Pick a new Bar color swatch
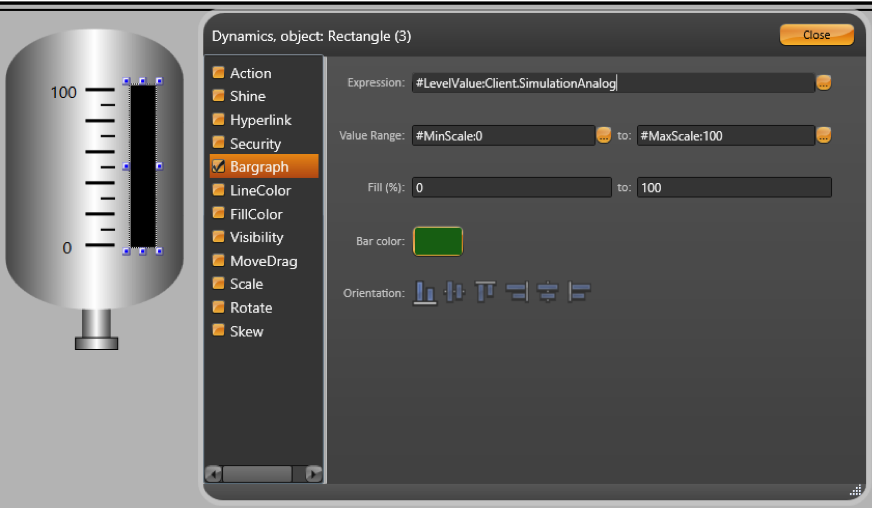872x508 pixels. click(438, 241)
